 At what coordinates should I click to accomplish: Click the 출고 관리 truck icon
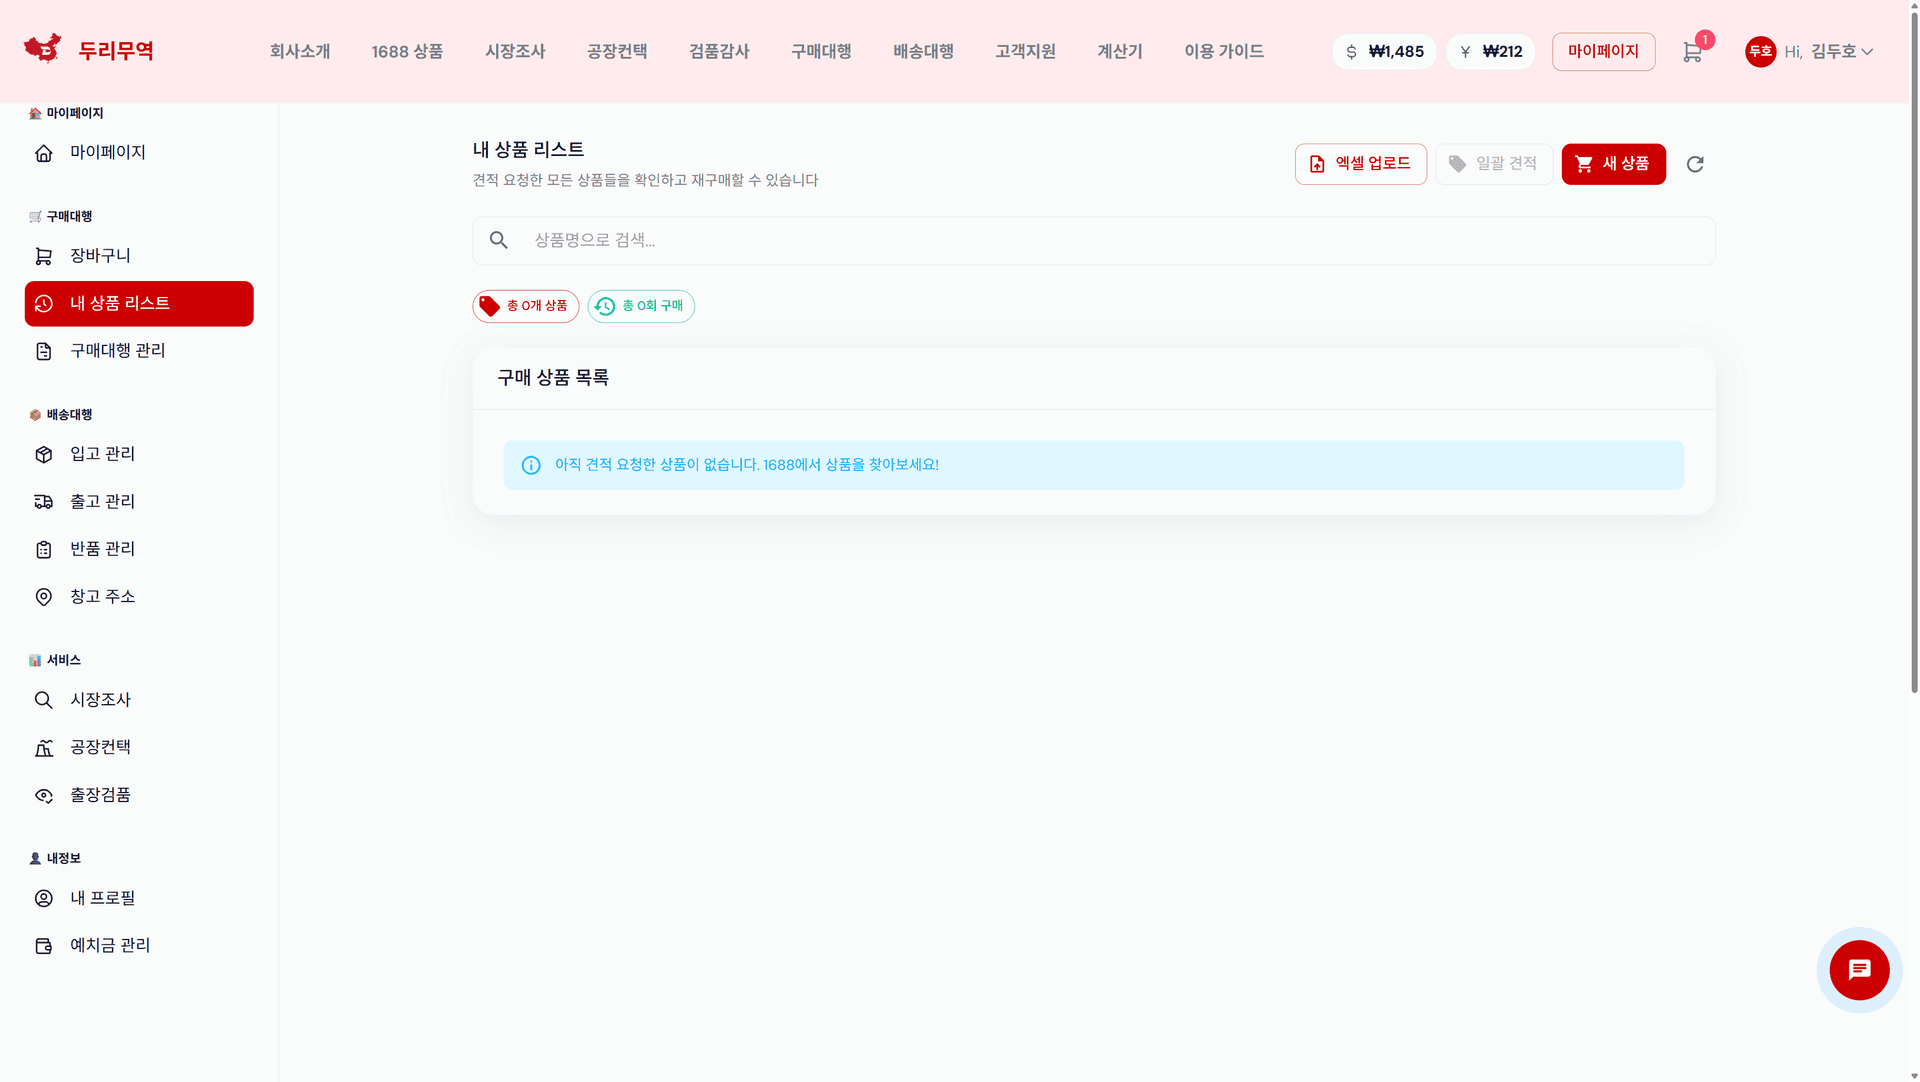pos(44,501)
